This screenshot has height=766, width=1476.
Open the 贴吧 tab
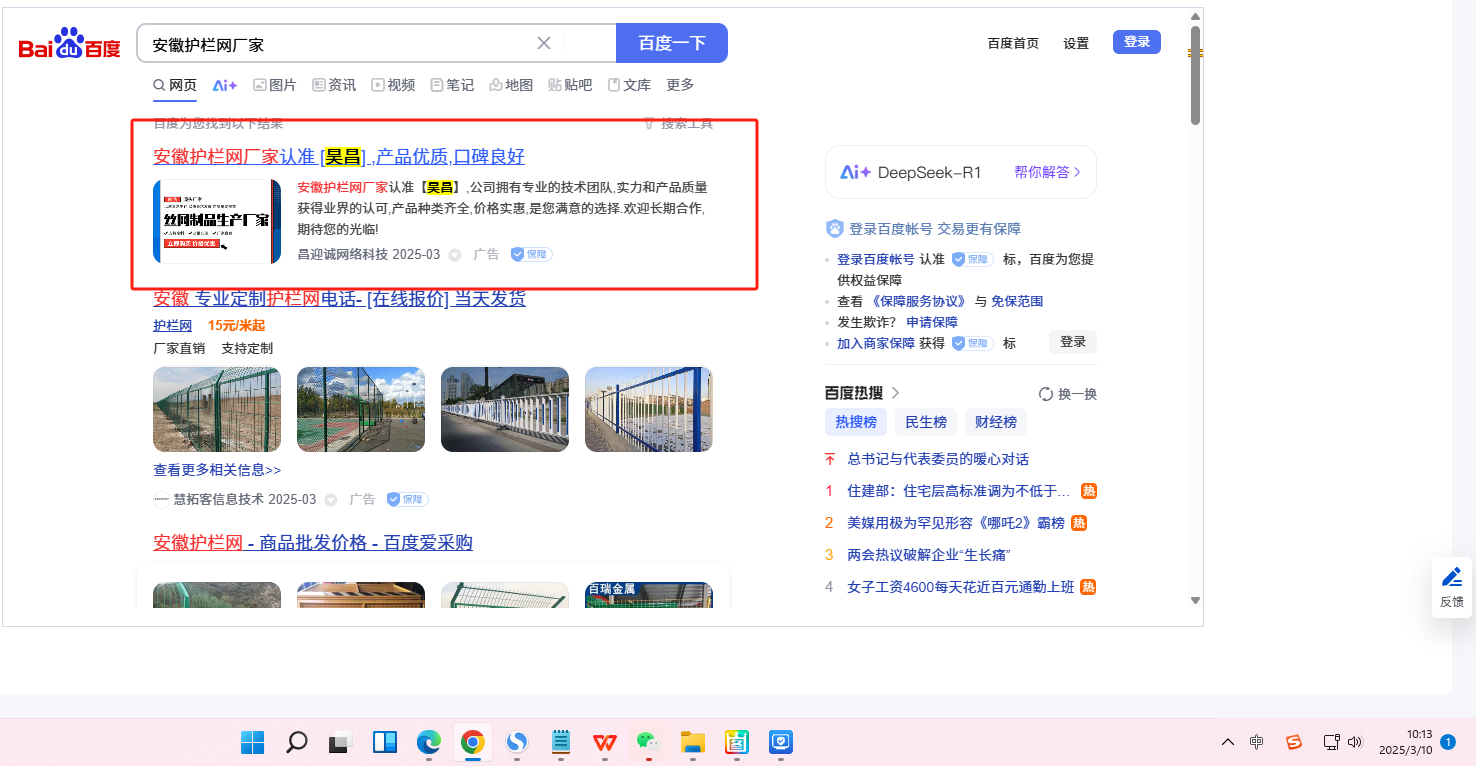click(570, 85)
